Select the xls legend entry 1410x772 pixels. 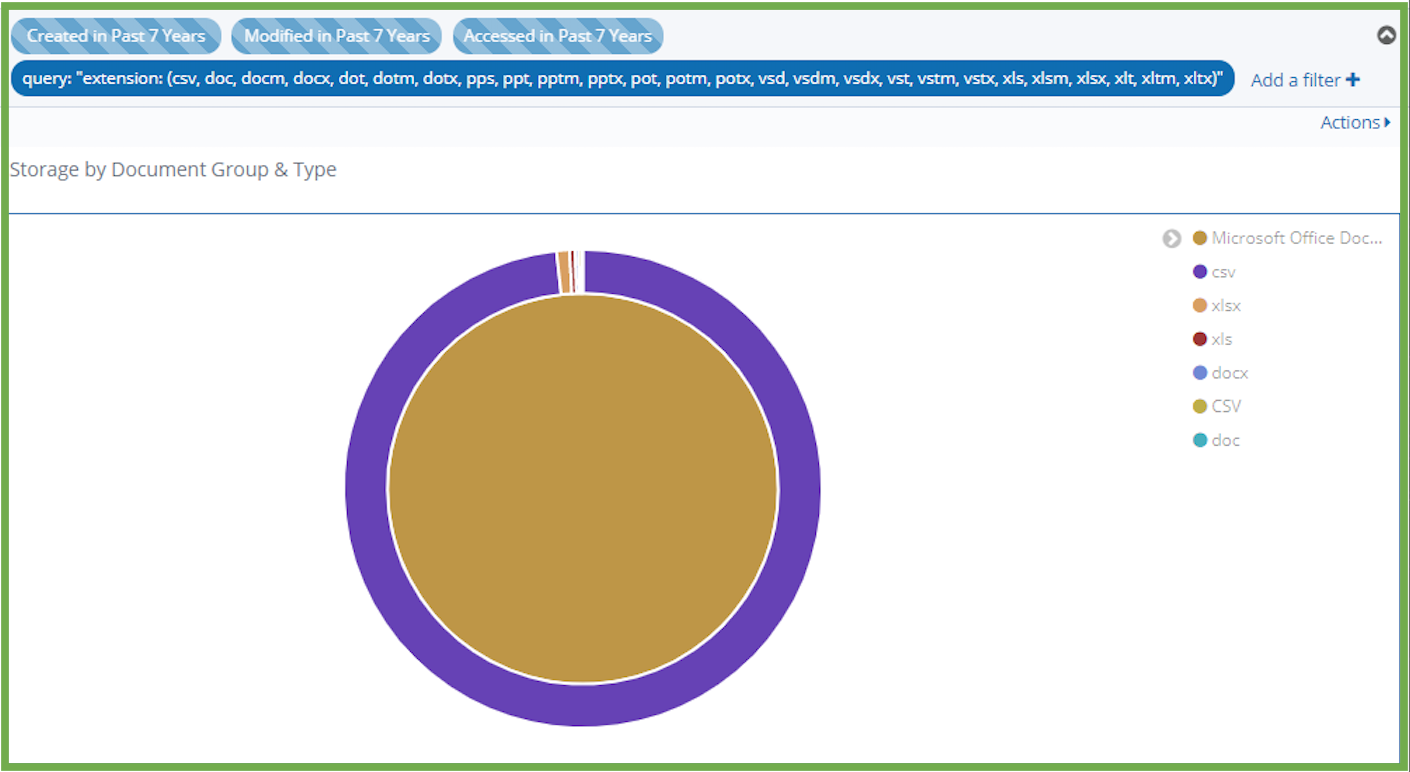tap(1221, 339)
